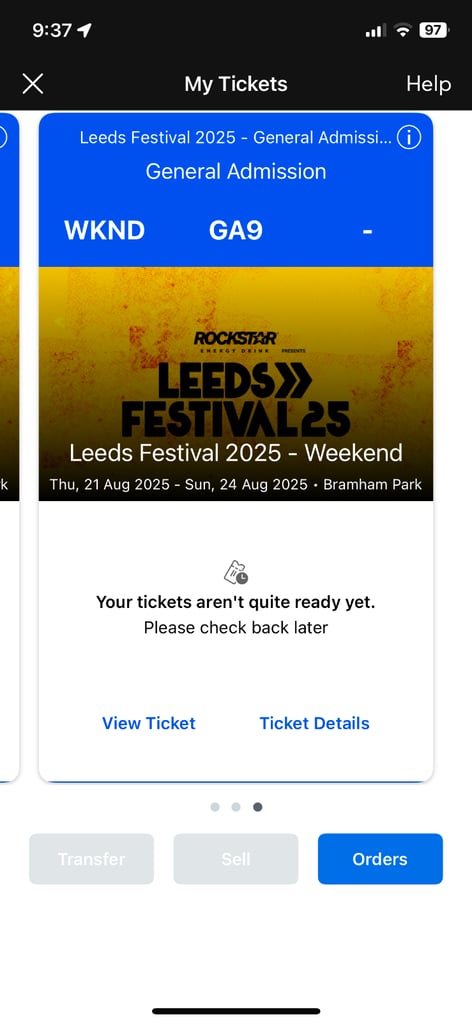The height and width of the screenshot is (1024, 472).
Task: Tap the Rockstar Energy Drink logo
Action: [x=236, y=340]
